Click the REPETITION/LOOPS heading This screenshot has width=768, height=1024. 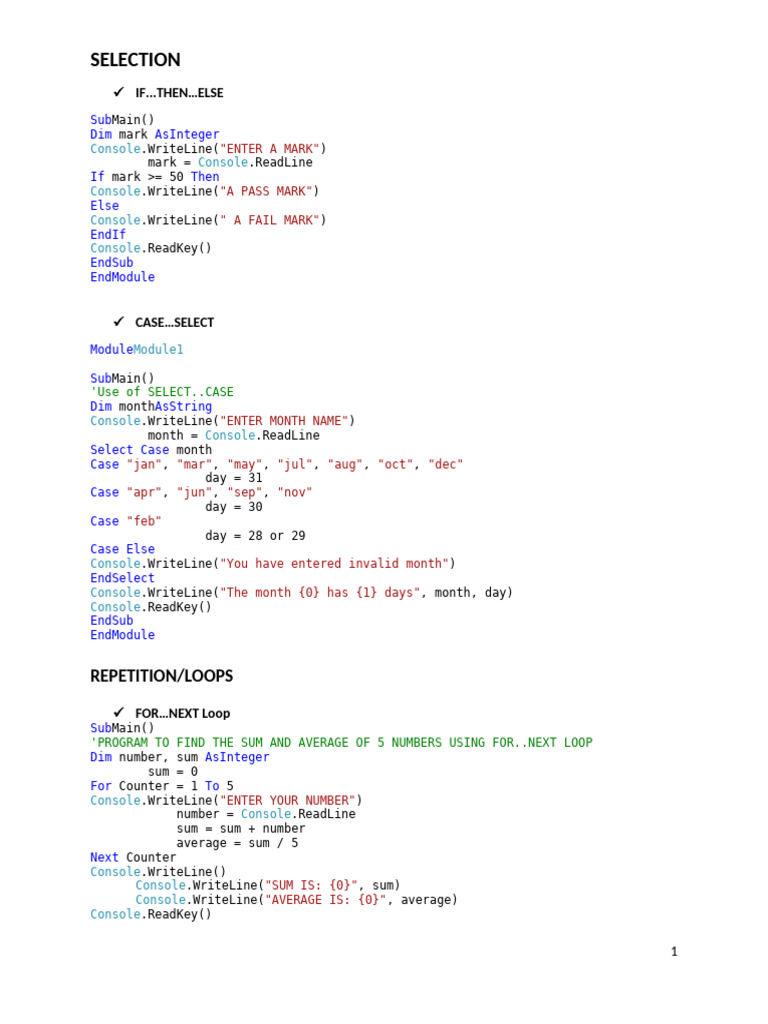(x=161, y=676)
